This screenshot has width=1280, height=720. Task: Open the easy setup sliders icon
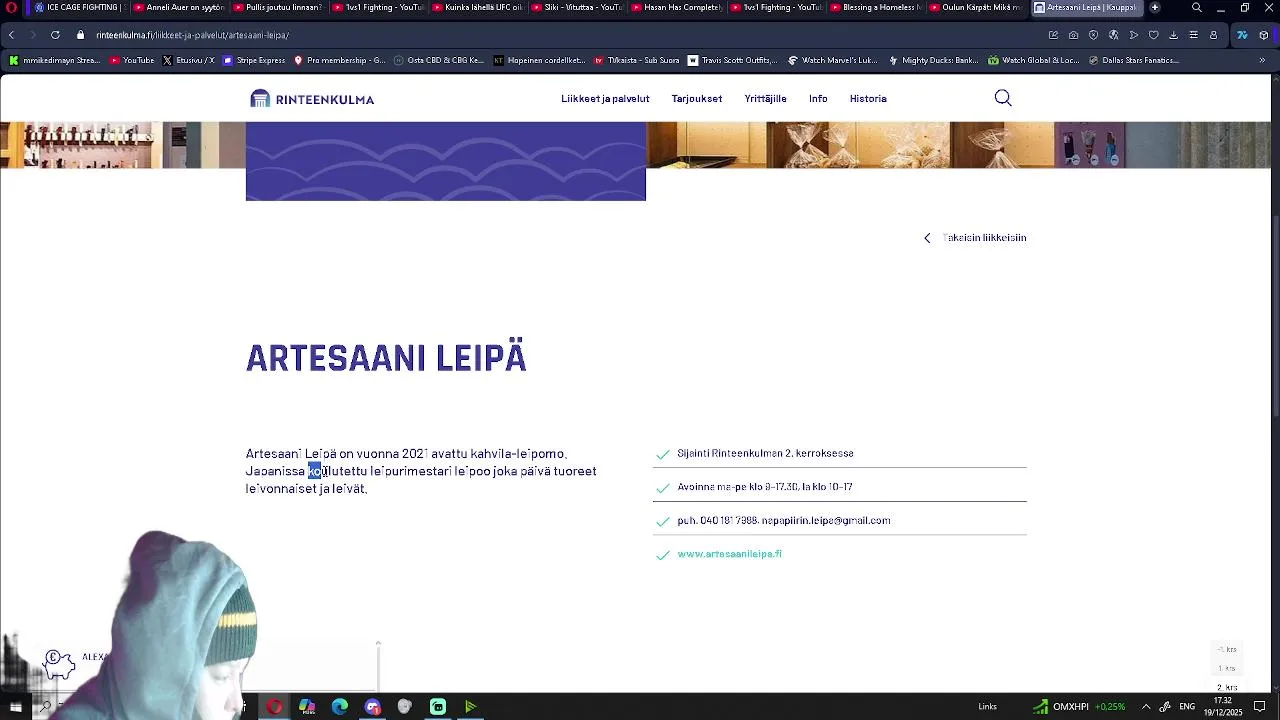click(1193, 35)
